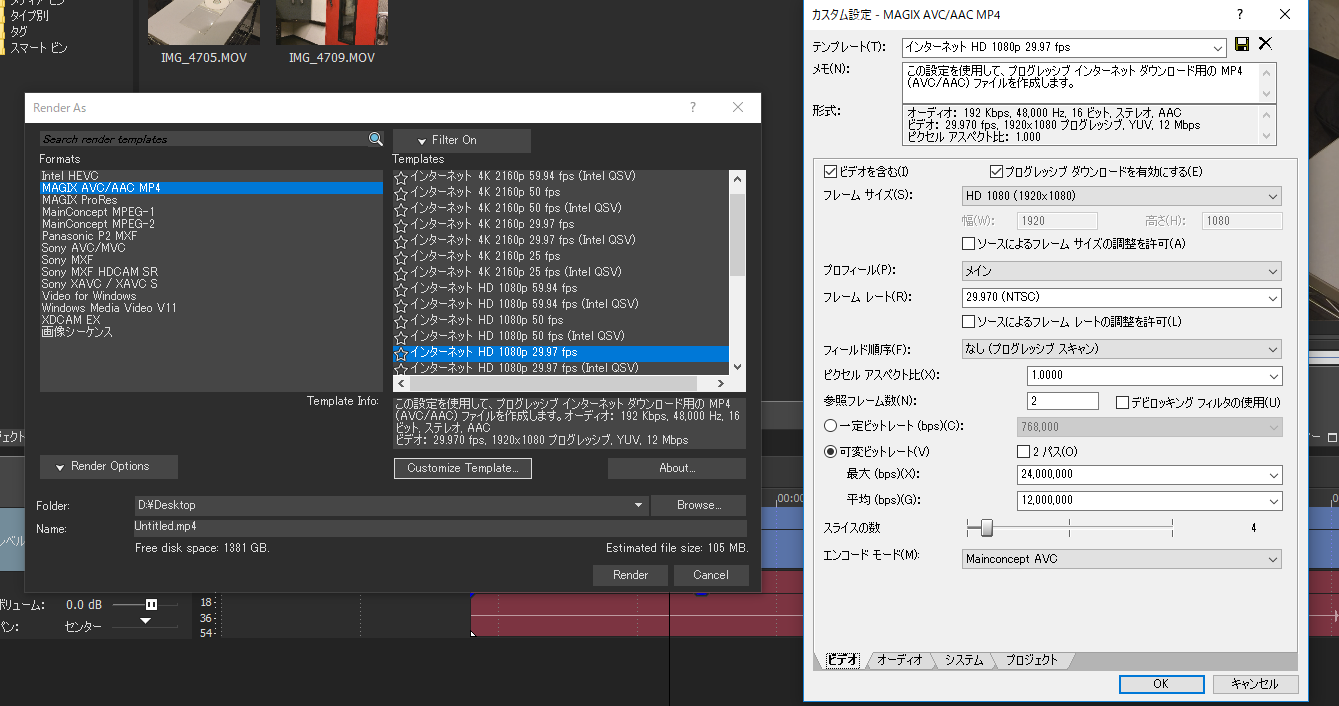Image resolution: width=1339 pixels, height=706 pixels.
Task: Click the question mark icon in カスタム設定 dialog
Action: pos(1239,14)
